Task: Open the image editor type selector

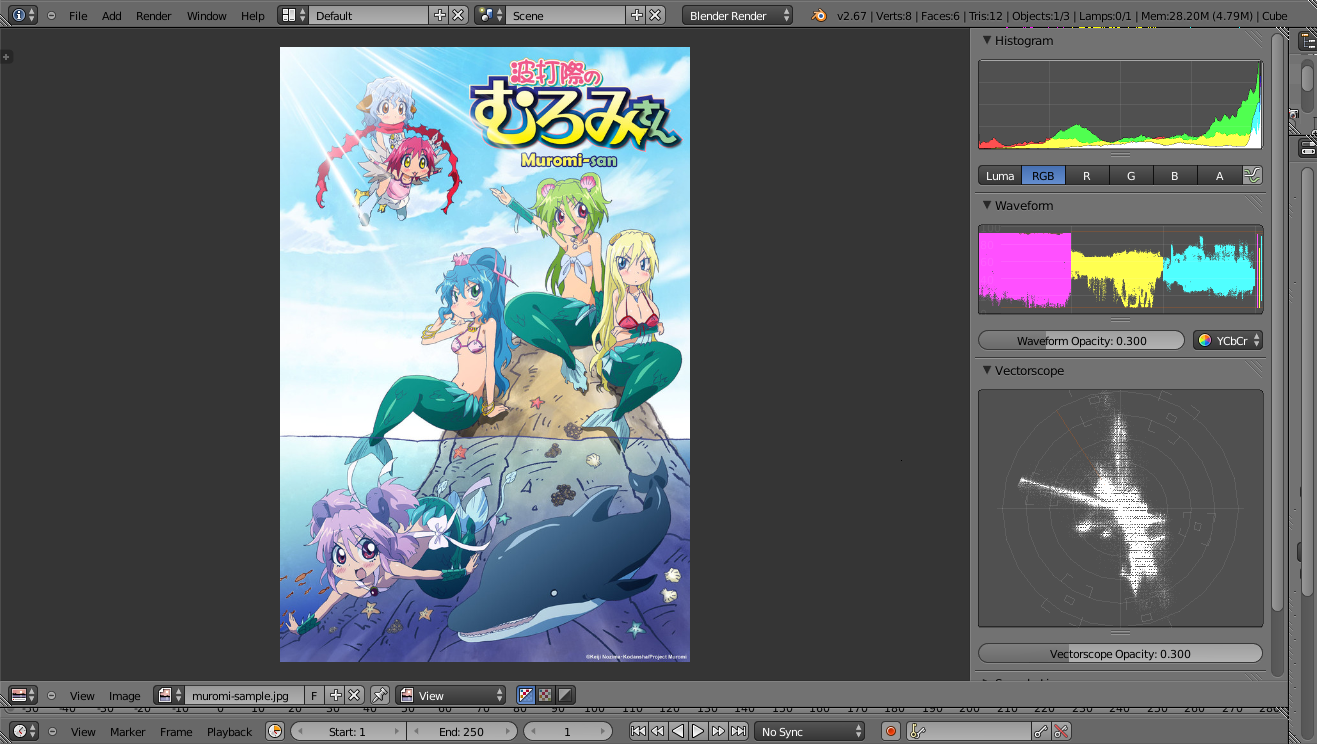Action: 24,695
